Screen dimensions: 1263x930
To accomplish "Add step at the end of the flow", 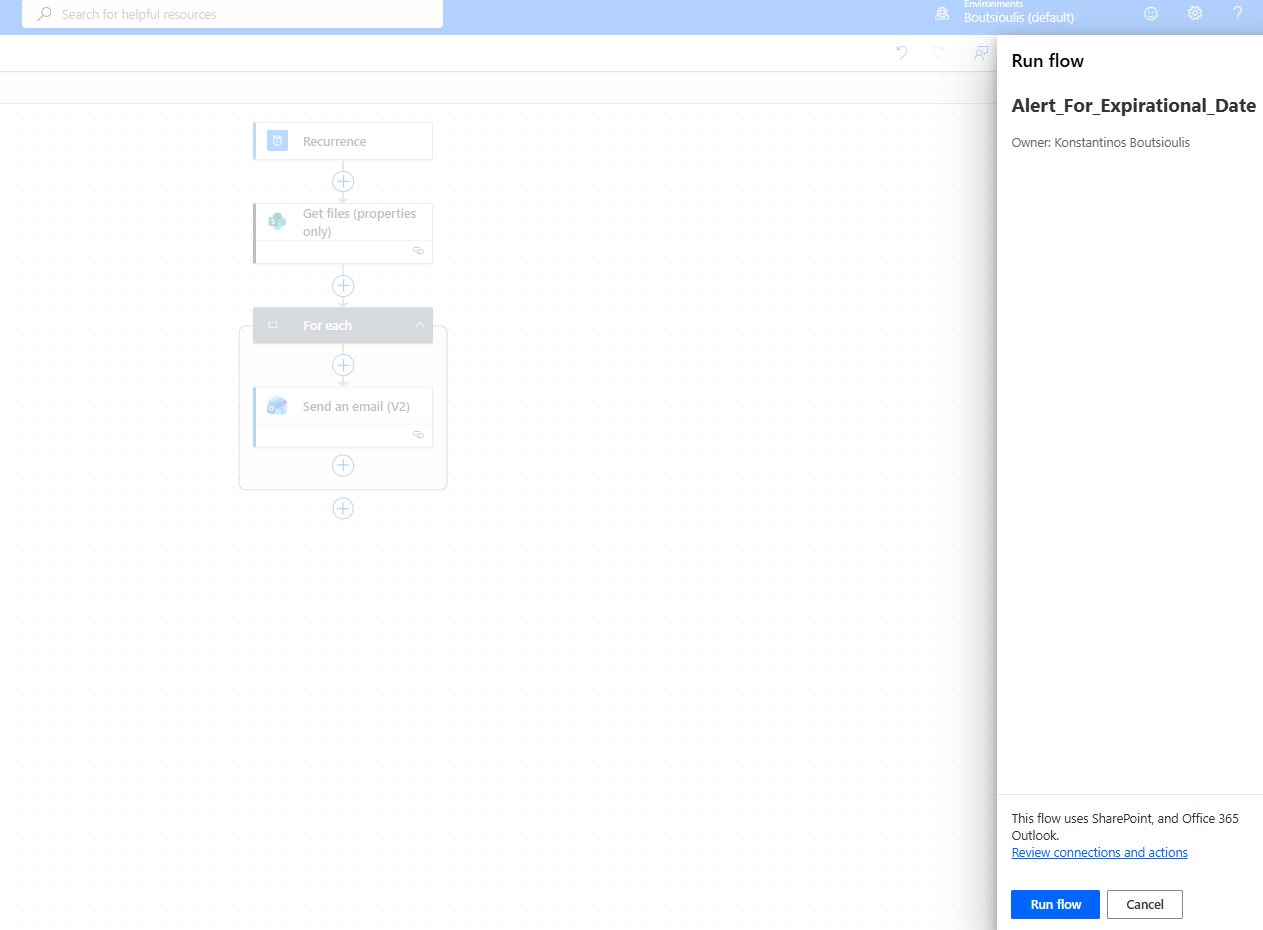I will [343, 509].
